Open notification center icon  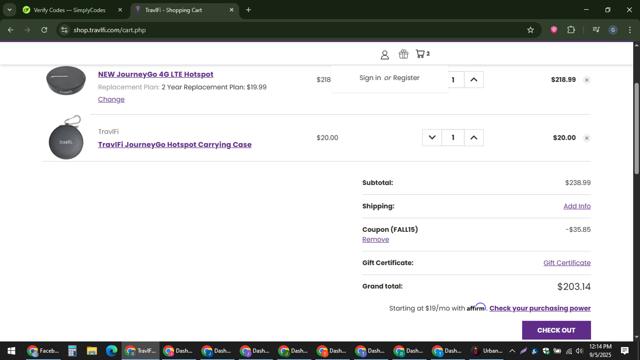tap(624, 351)
